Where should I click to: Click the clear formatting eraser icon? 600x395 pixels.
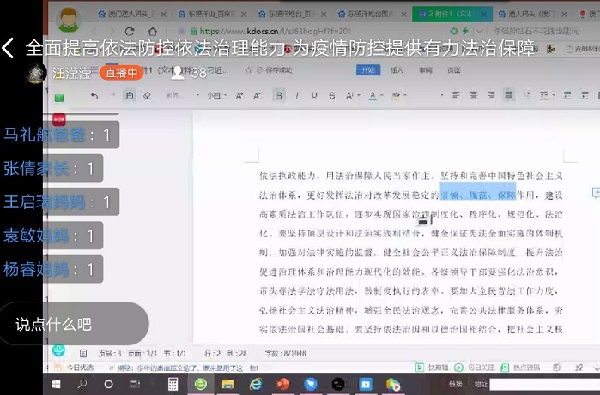point(147,96)
